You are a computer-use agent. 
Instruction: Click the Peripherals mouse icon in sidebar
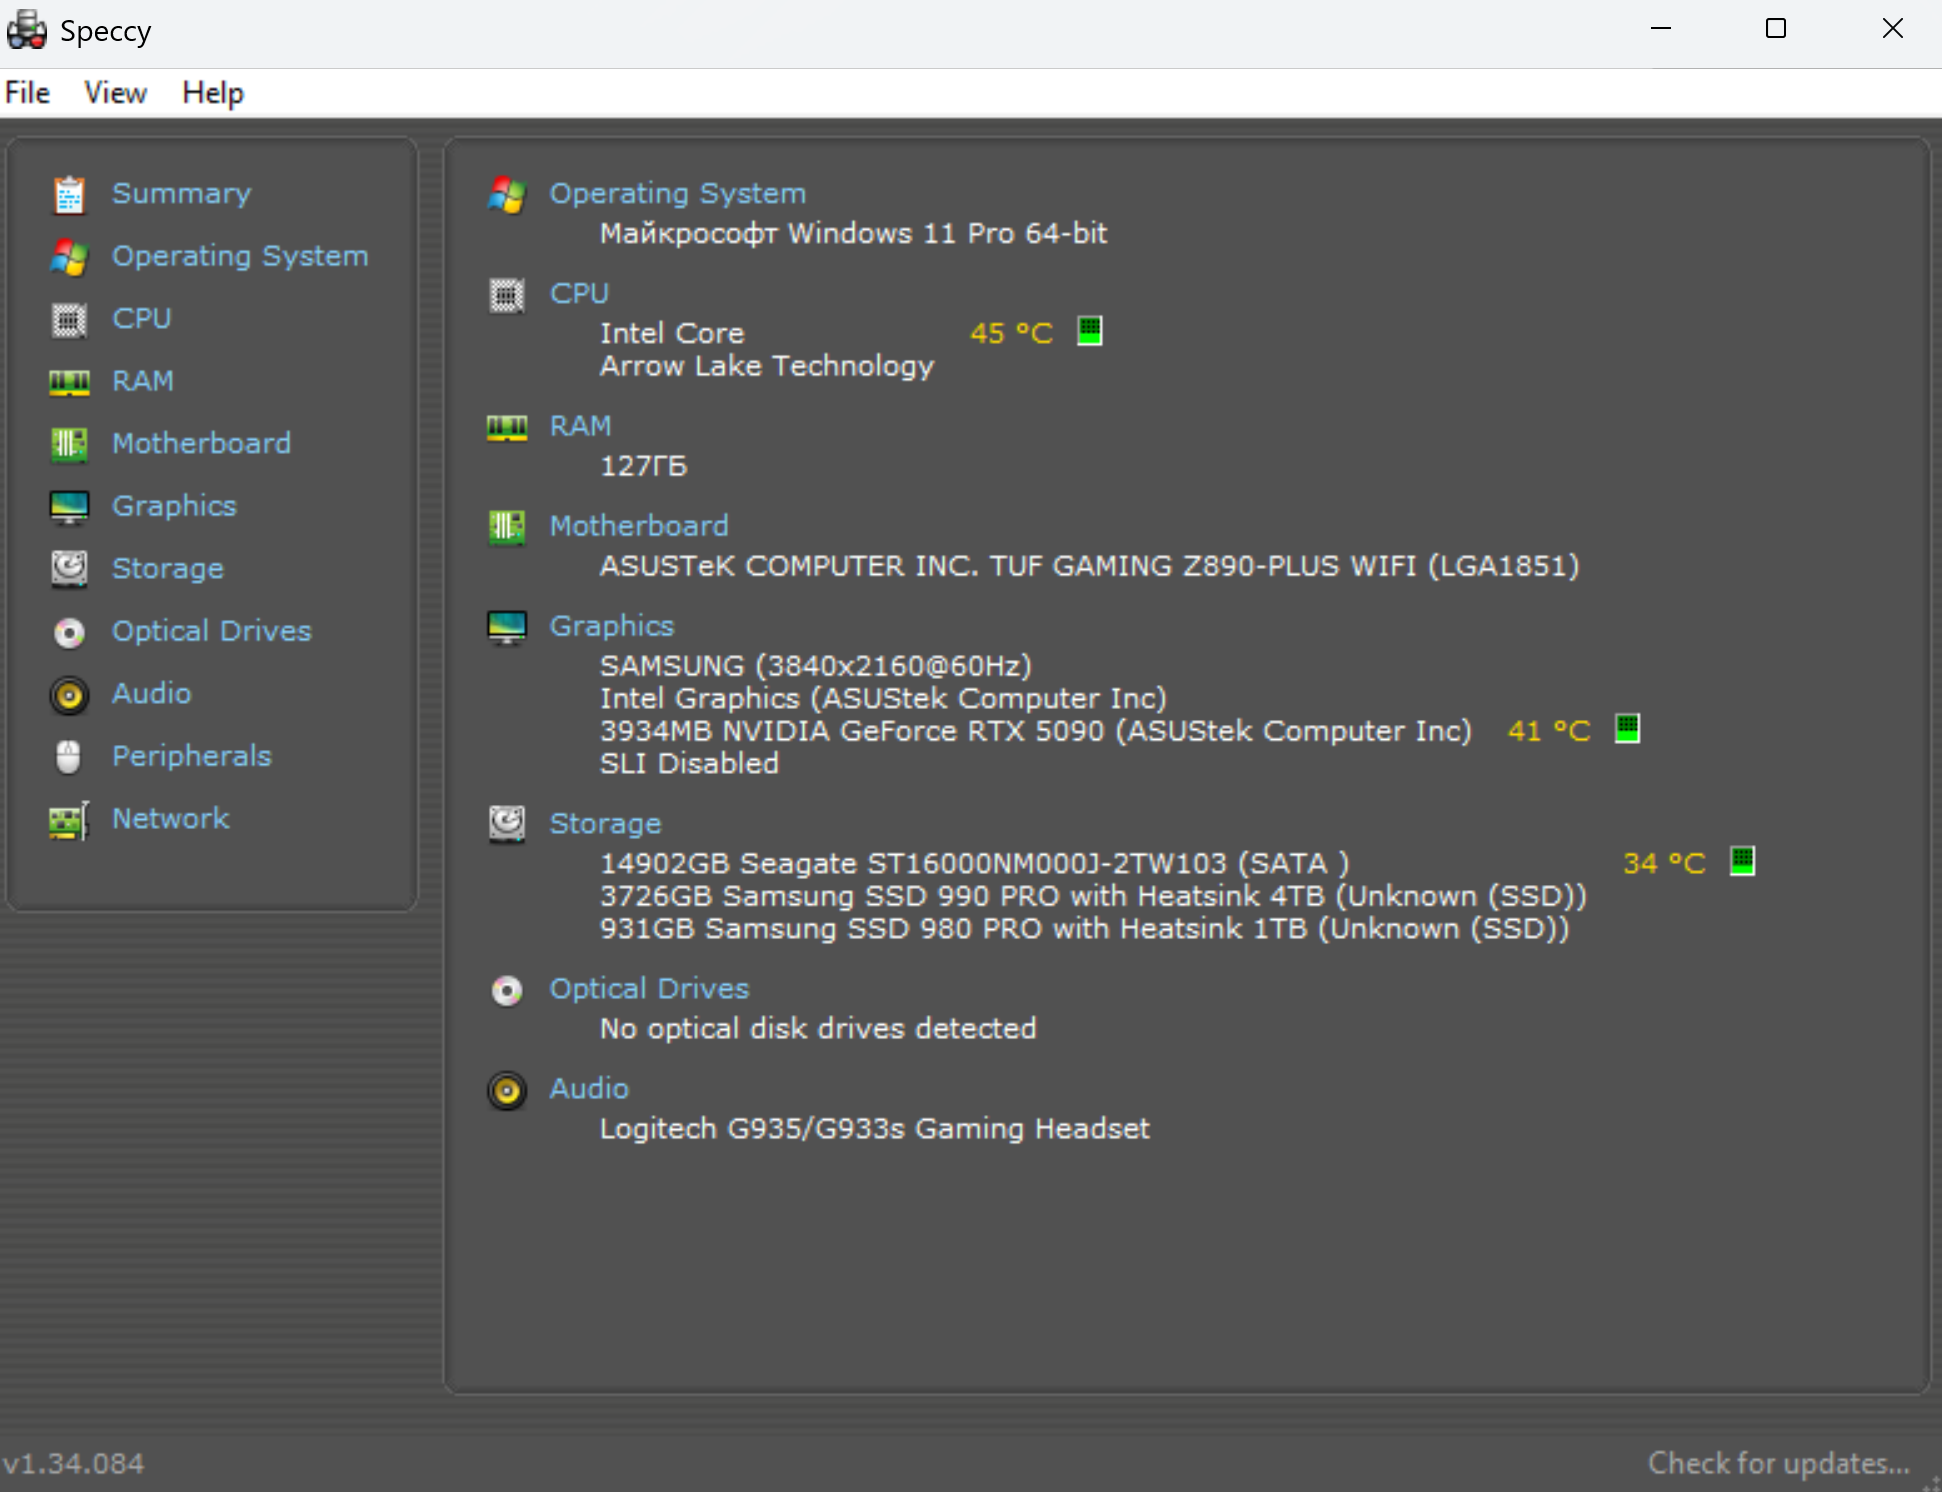69,757
